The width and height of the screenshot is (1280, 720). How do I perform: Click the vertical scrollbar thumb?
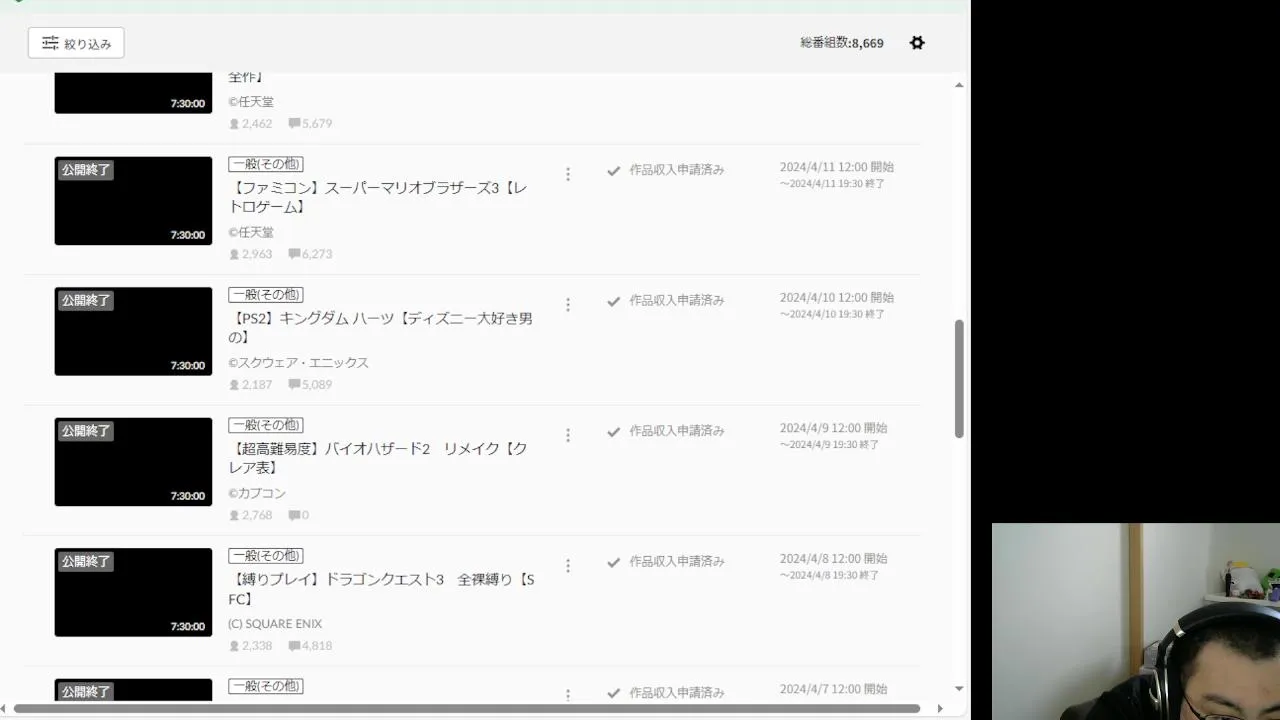coord(959,379)
